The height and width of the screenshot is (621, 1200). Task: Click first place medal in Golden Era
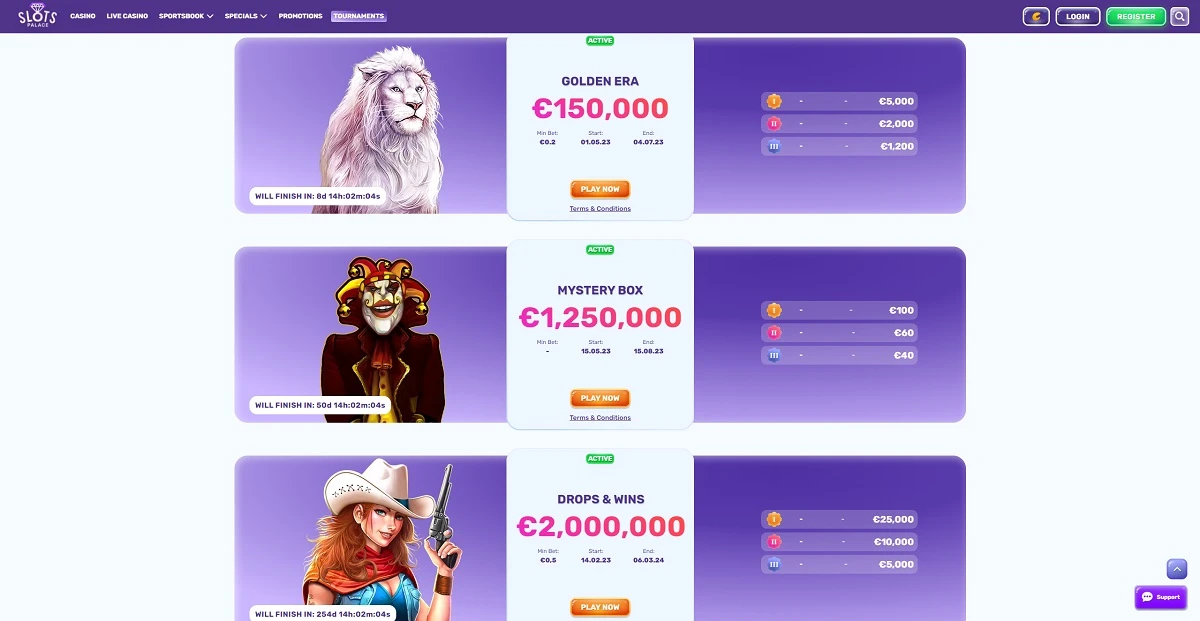773,101
